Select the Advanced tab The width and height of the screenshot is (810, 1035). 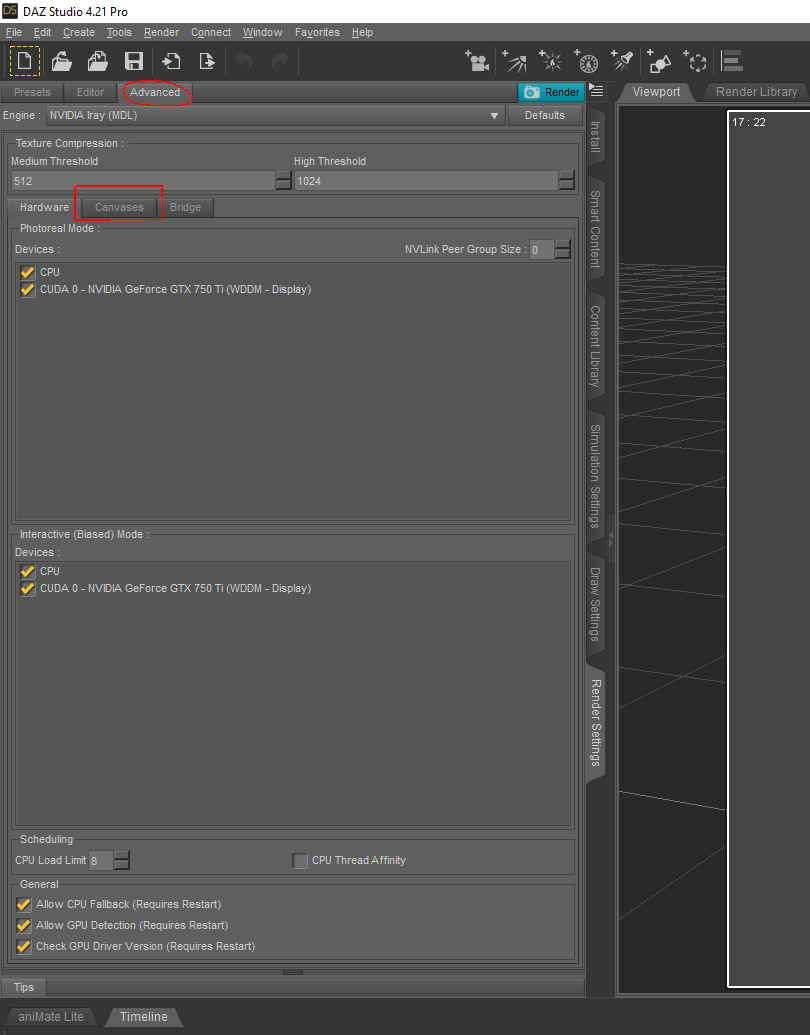(x=155, y=92)
